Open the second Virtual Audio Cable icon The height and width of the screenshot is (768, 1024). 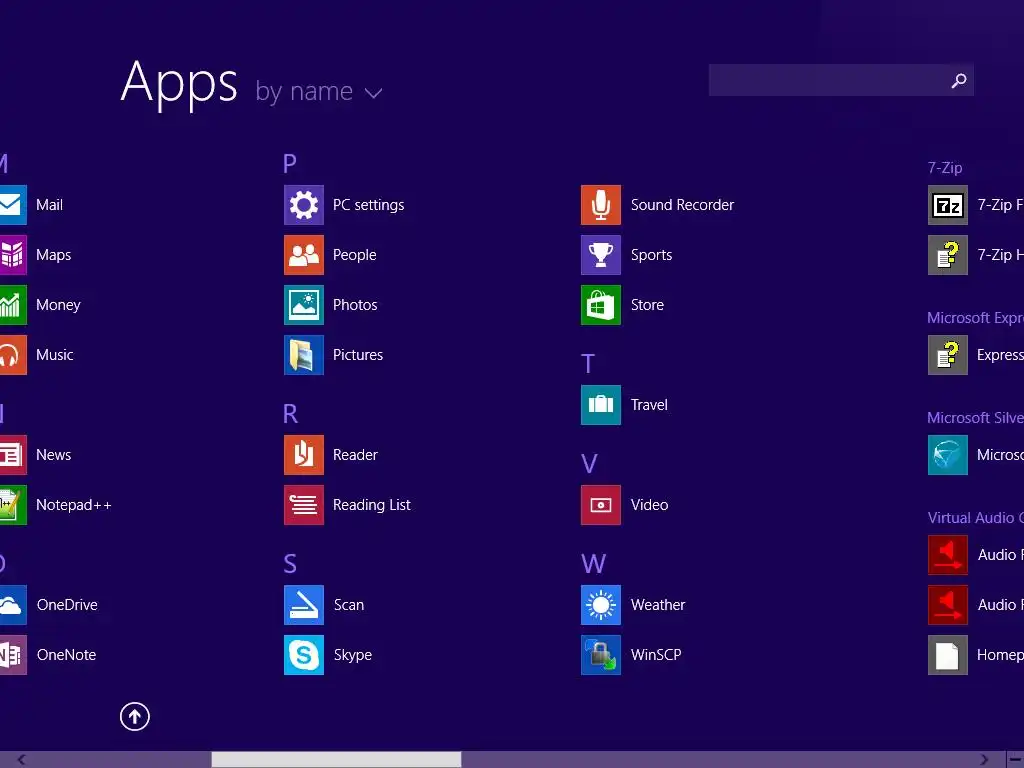click(x=948, y=605)
